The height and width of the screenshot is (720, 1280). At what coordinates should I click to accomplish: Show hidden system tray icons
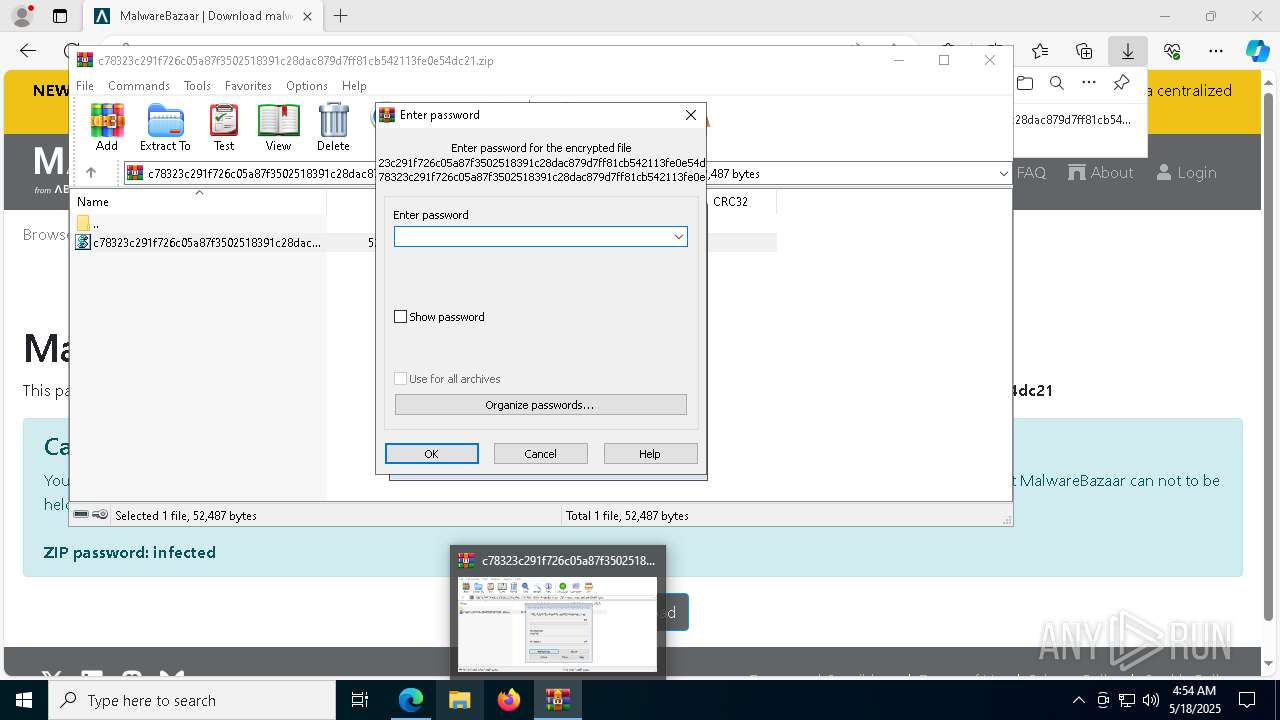pyautogui.click(x=1079, y=700)
